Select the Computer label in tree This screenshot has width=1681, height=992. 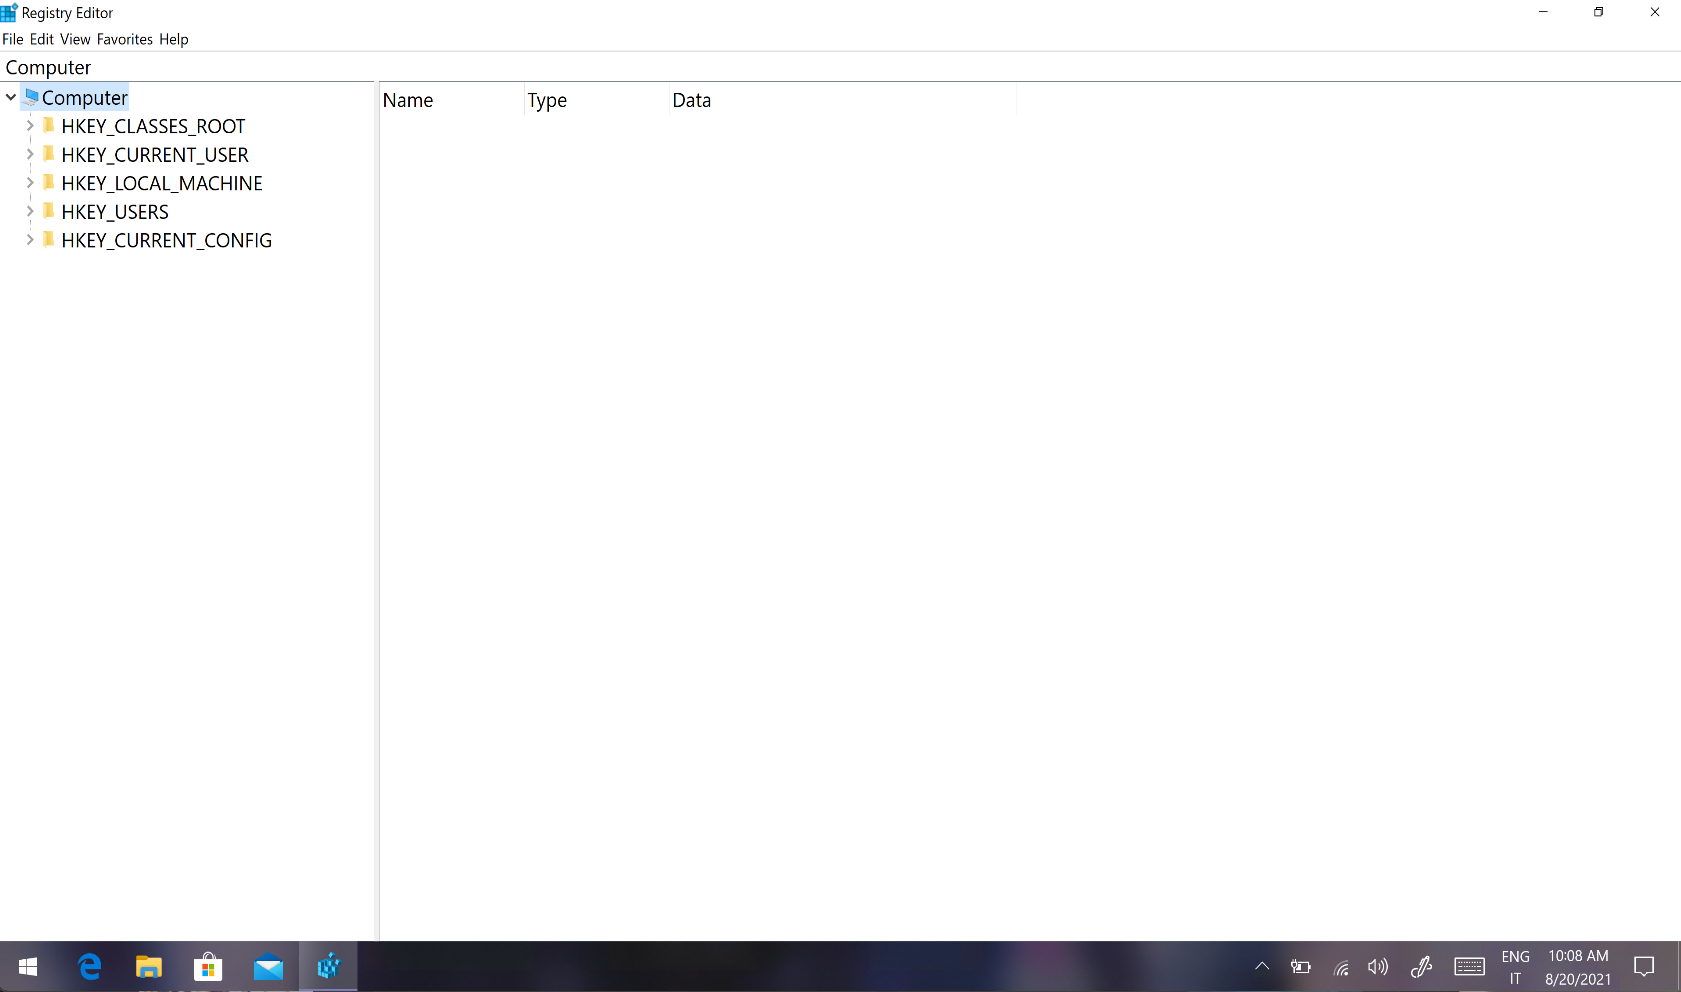(x=85, y=97)
